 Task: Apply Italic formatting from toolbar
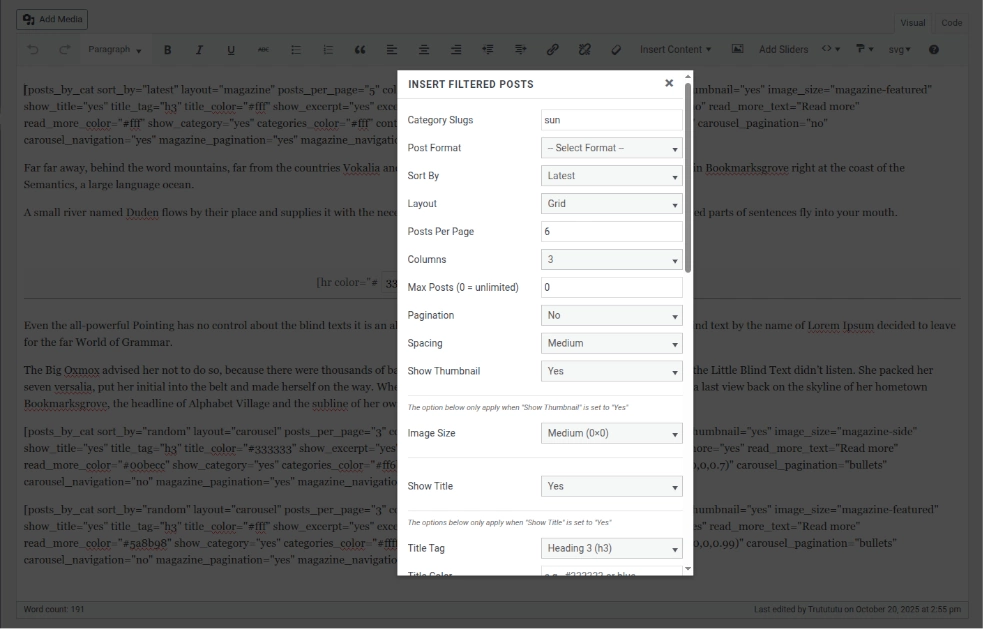[199, 49]
